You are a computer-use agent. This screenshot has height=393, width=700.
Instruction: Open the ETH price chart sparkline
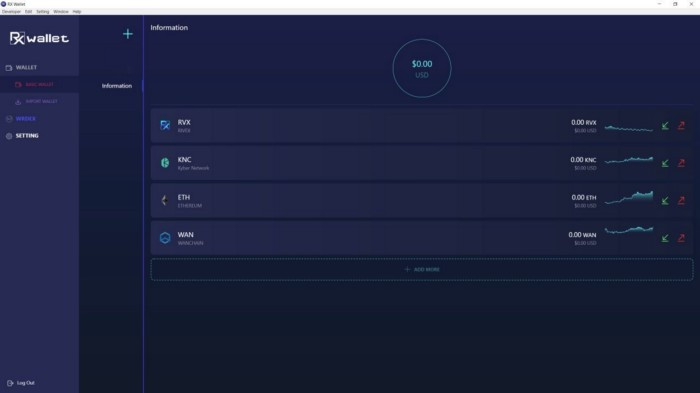629,197
